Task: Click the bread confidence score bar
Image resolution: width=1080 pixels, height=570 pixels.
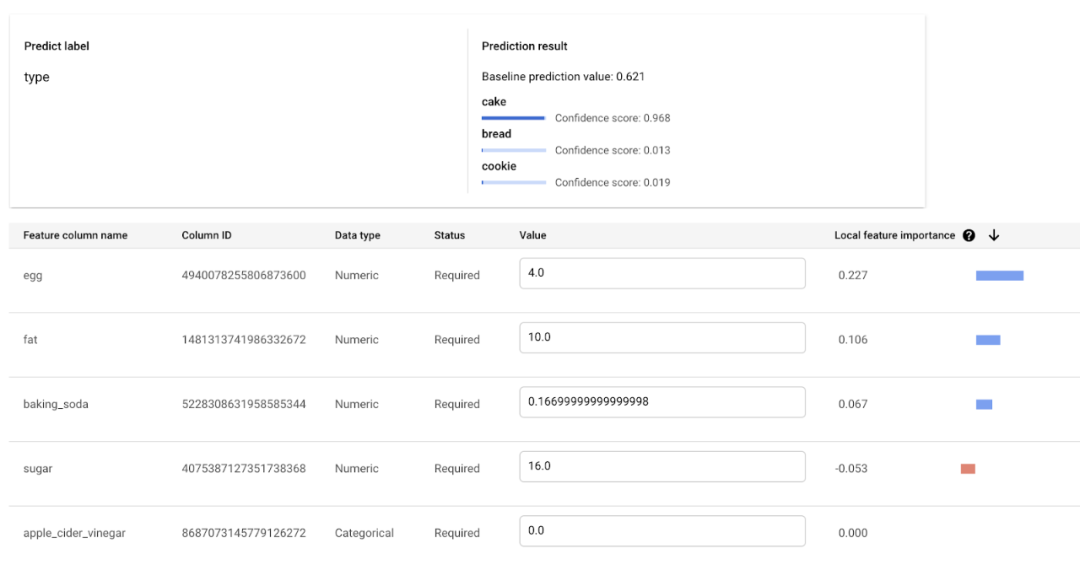Action: (514, 150)
